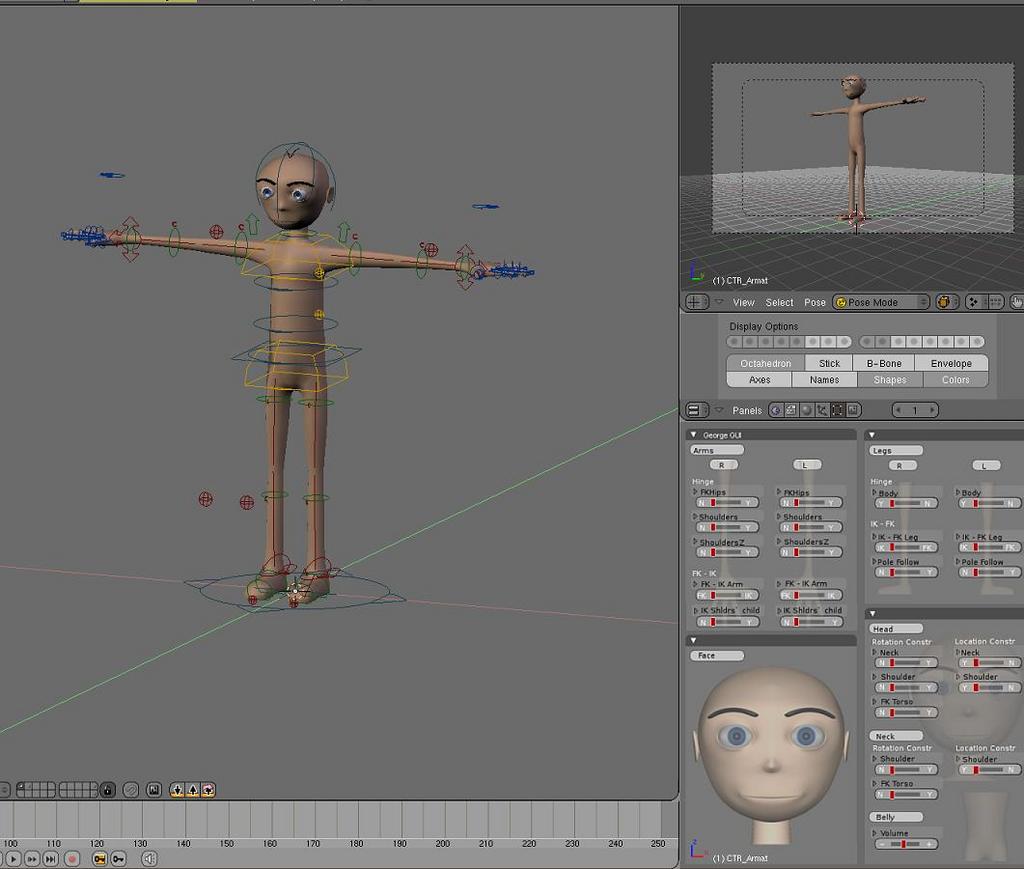Click the insert keyframe yellow key icon
This screenshot has height=869, width=1024.
coord(100,859)
